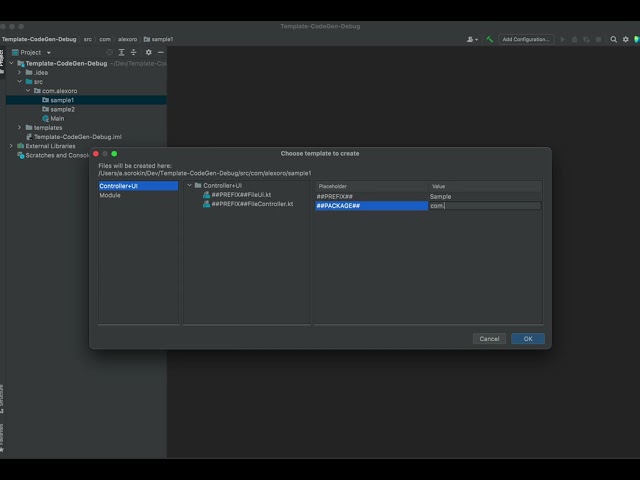Click Template-CodeGen-Debug in the breadcrumb bar
Viewport: 640px width, 480px height.
point(39,39)
